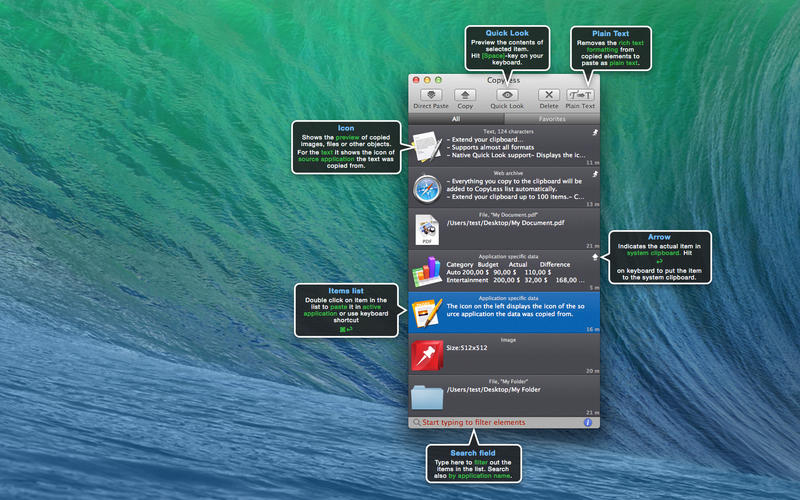This screenshot has height=500, width=800.
Task: Select the Safari compass icon entry
Action: 427,187
